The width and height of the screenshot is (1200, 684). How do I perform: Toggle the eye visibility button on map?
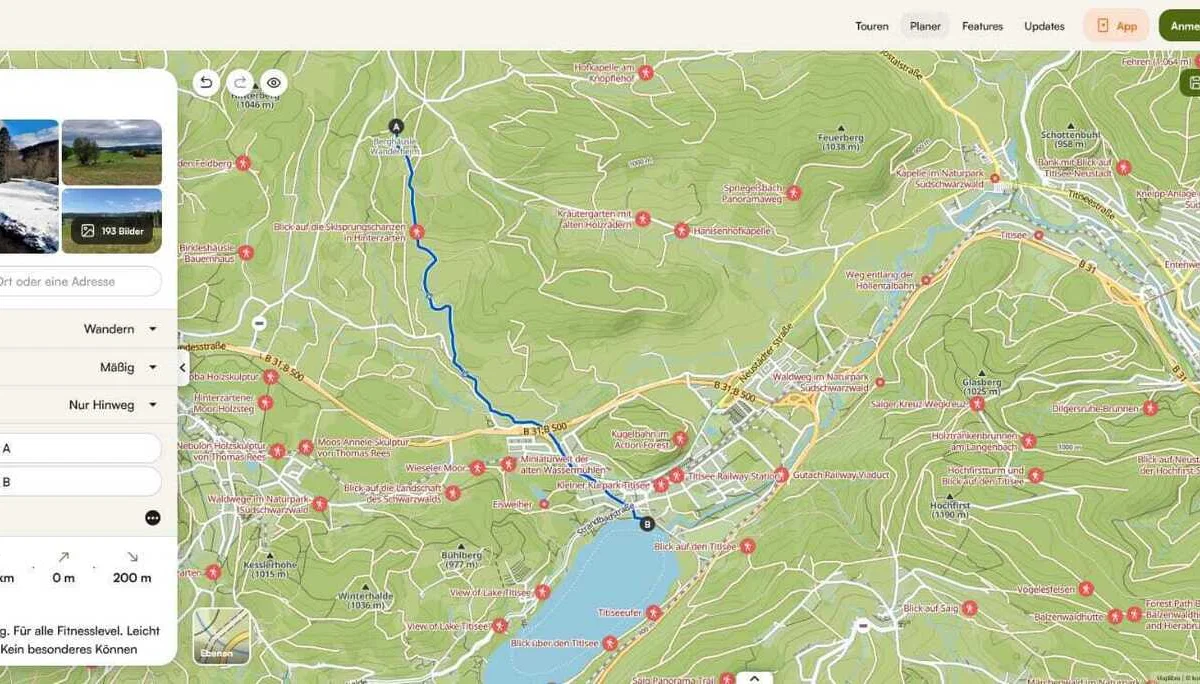coord(272,83)
